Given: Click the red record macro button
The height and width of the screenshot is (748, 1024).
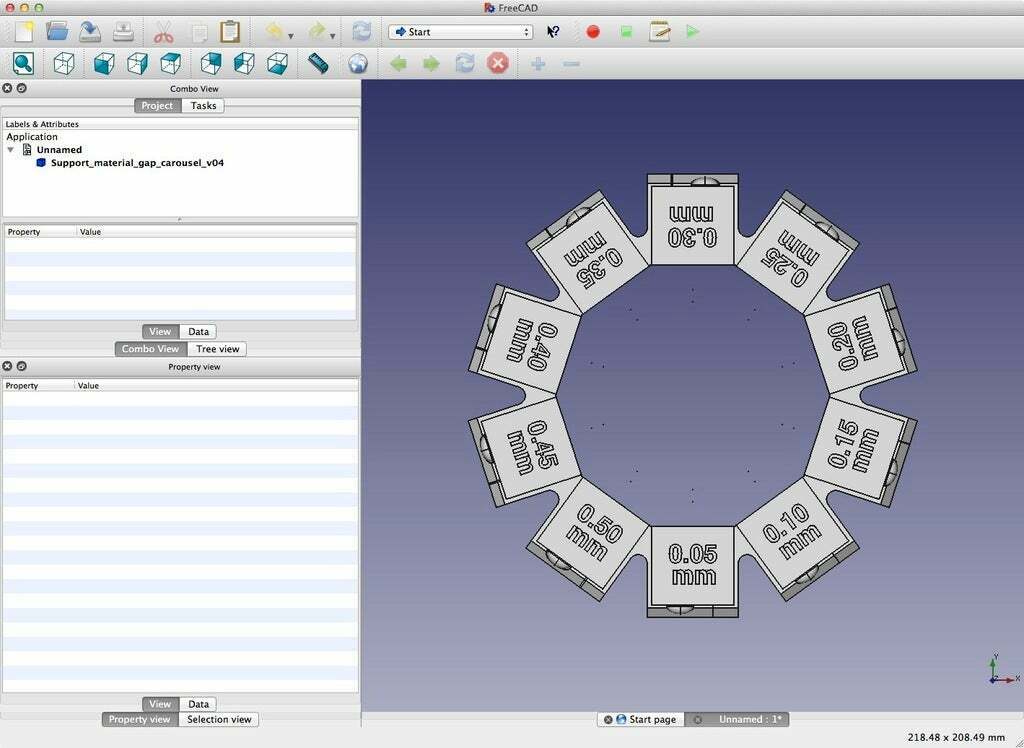Looking at the screenshot, I should tap(593, 32).
